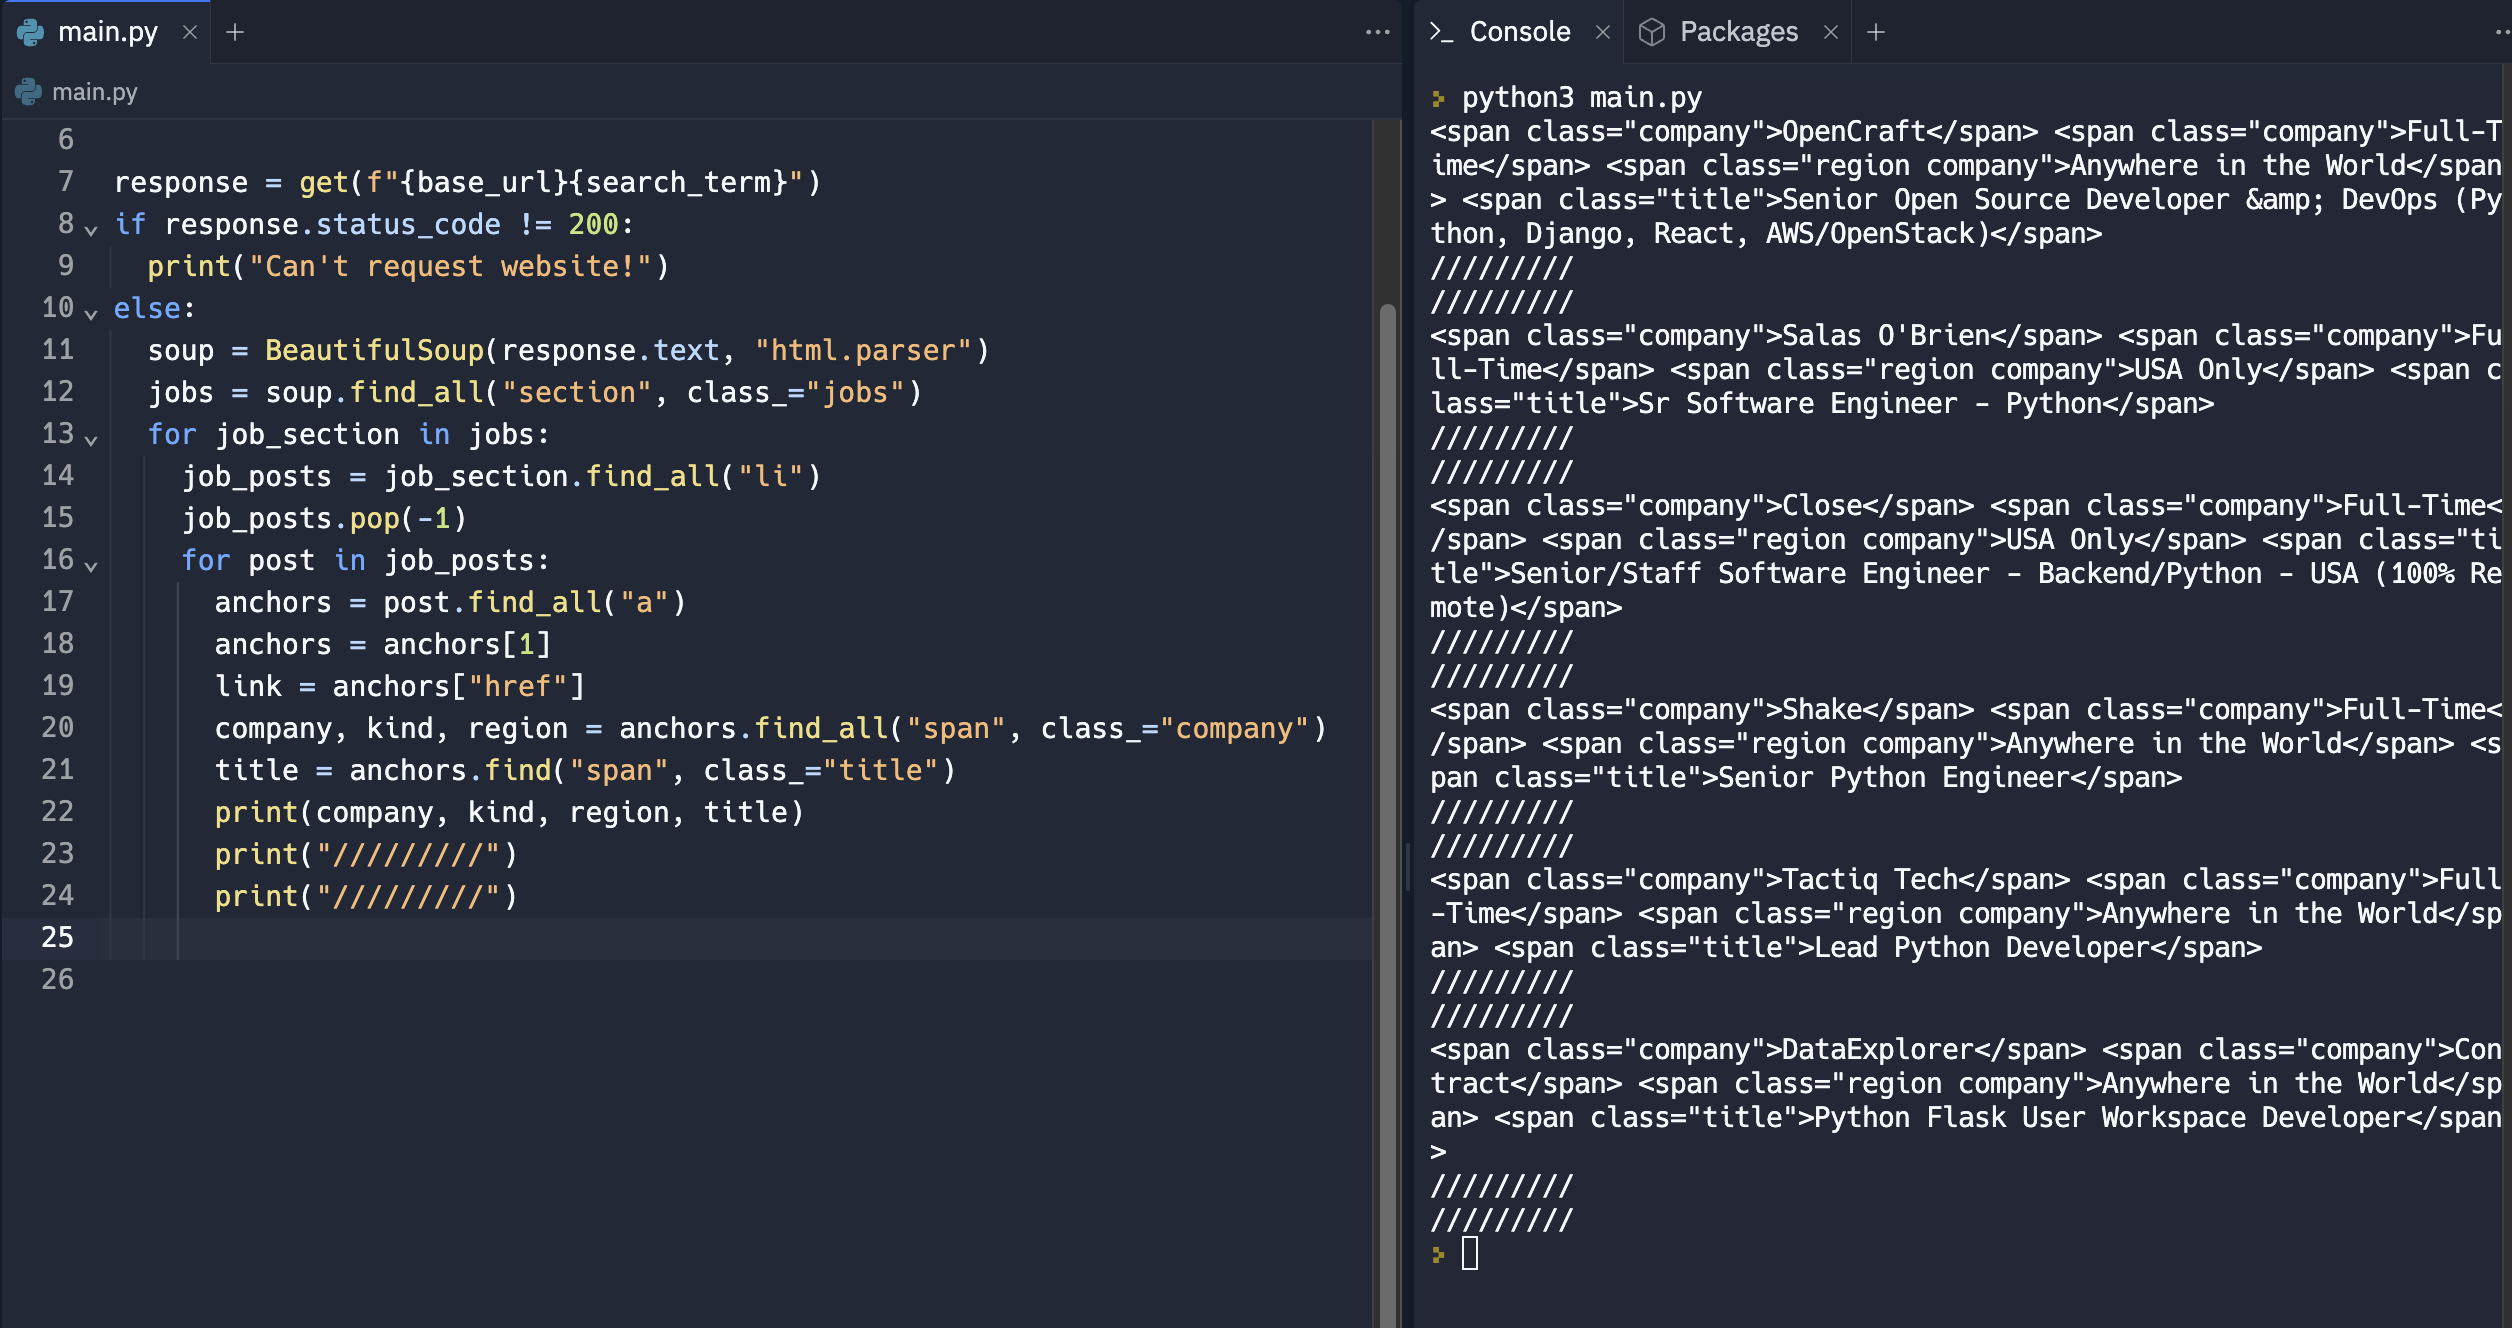Close the Packages tab
Image resolution: width=2512 pixels, height=1328 pixels.
pos(1831,32)
